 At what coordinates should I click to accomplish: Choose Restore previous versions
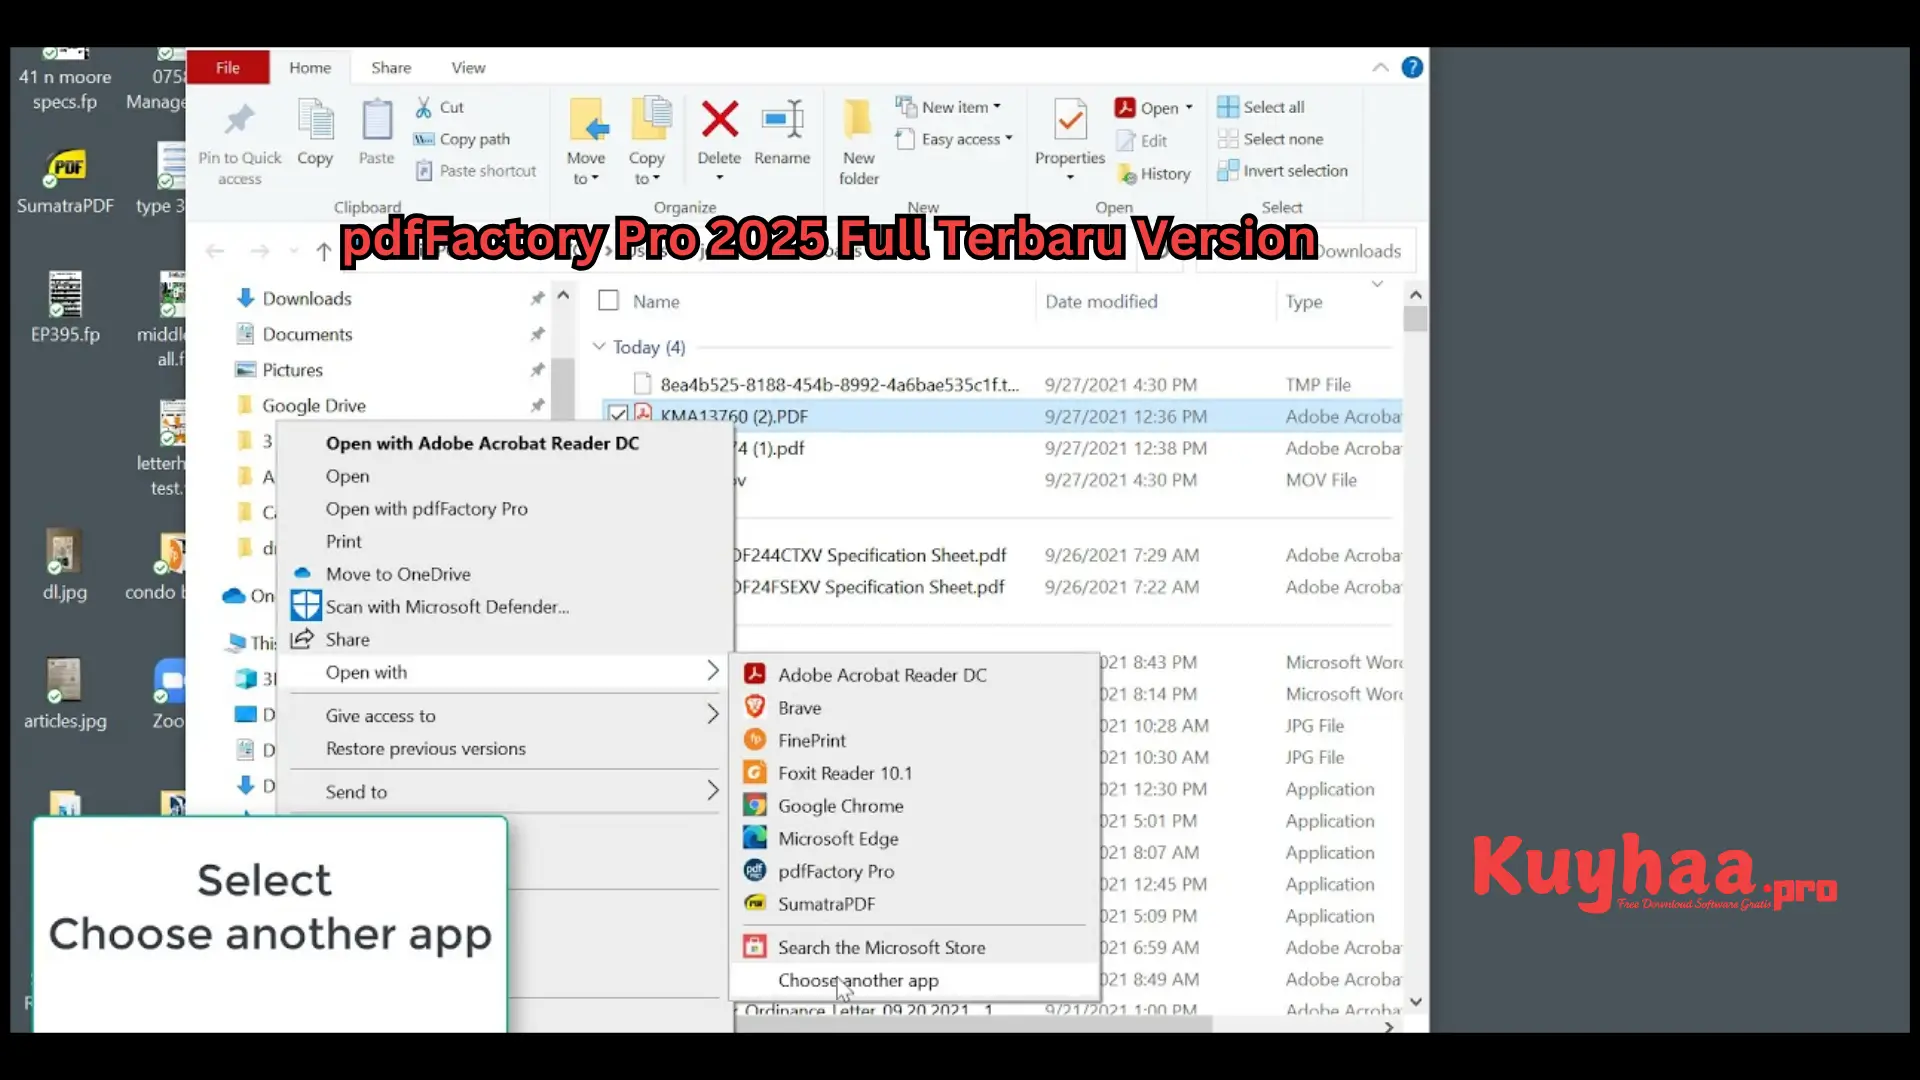[425, 748]
